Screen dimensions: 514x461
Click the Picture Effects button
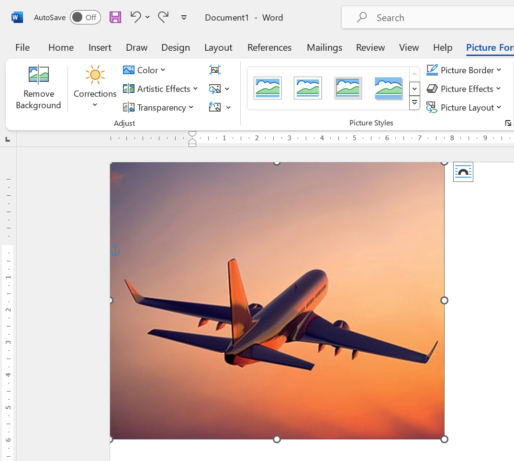pyautogui.click(x=464, y=89)
